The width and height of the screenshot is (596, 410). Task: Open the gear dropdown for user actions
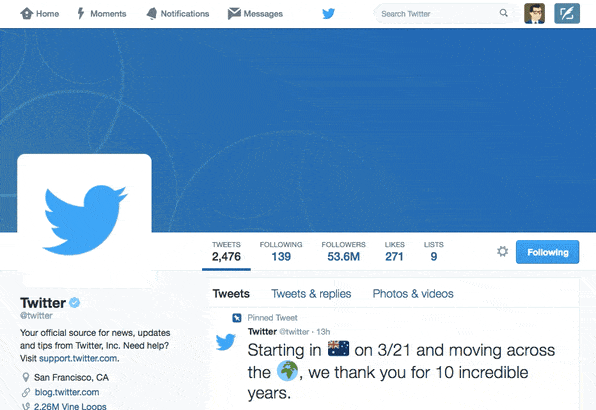[x=502, y=251]
